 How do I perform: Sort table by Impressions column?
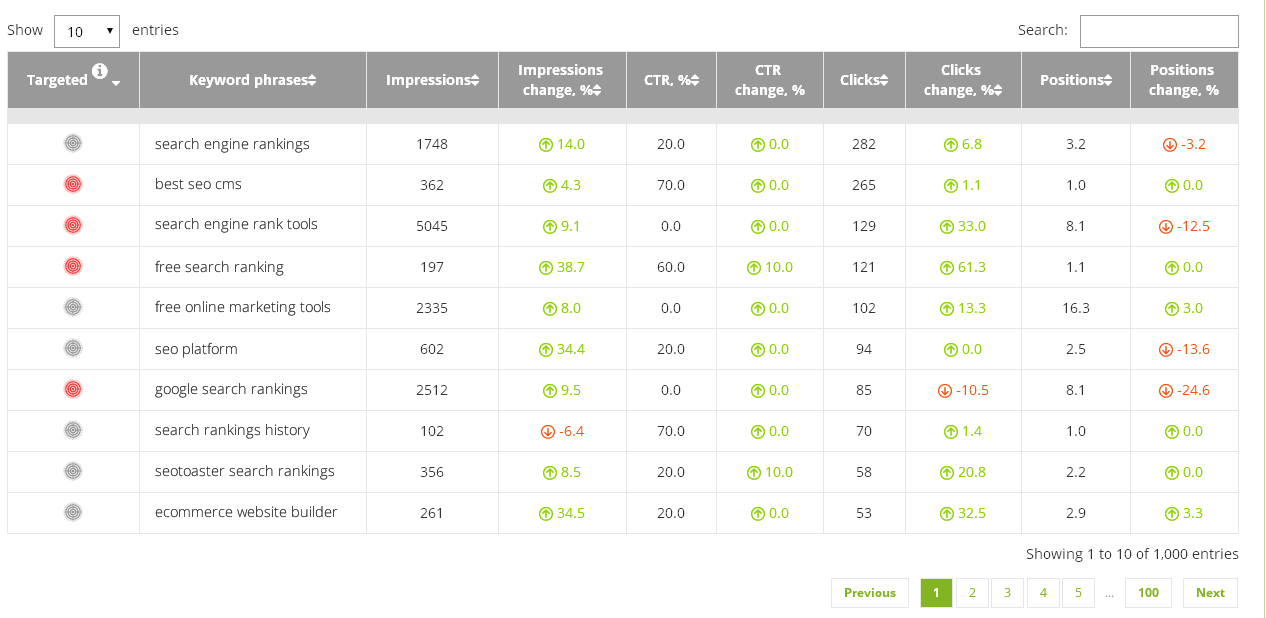(433, 80)
